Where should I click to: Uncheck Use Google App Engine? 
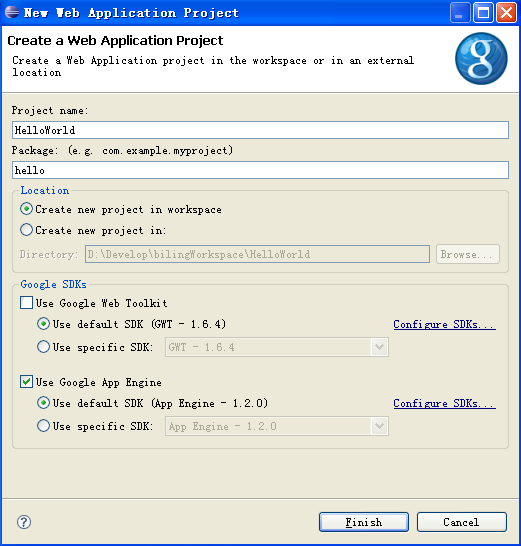click(26, 382)
